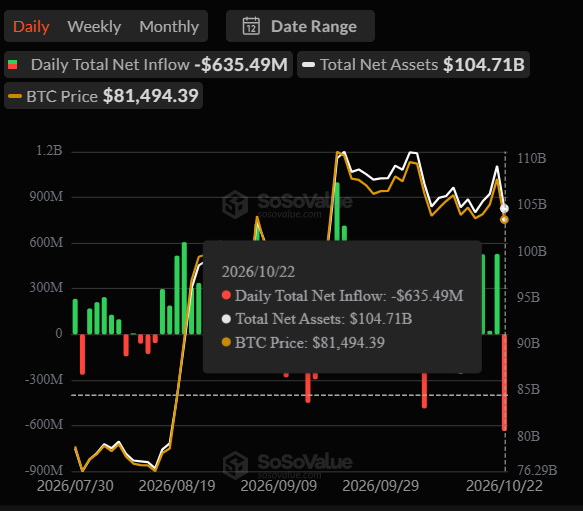
Task: Click the 80B right axis label
Action: coord(528,436)
